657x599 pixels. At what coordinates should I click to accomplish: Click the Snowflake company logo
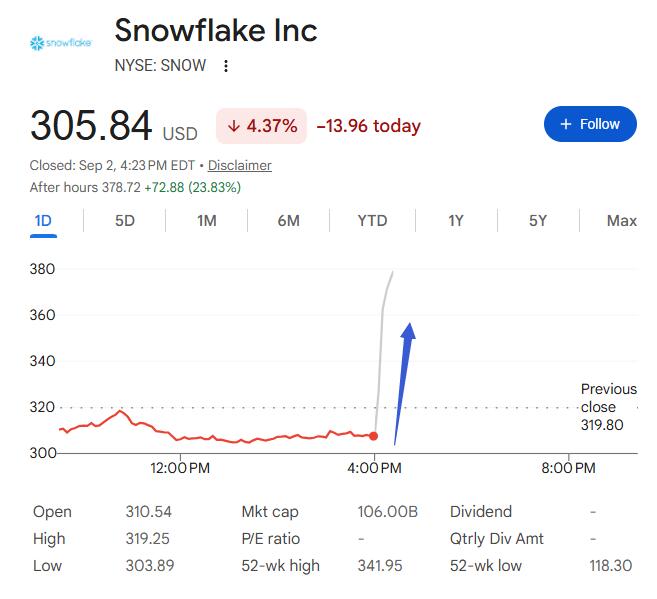click(61, 43)
